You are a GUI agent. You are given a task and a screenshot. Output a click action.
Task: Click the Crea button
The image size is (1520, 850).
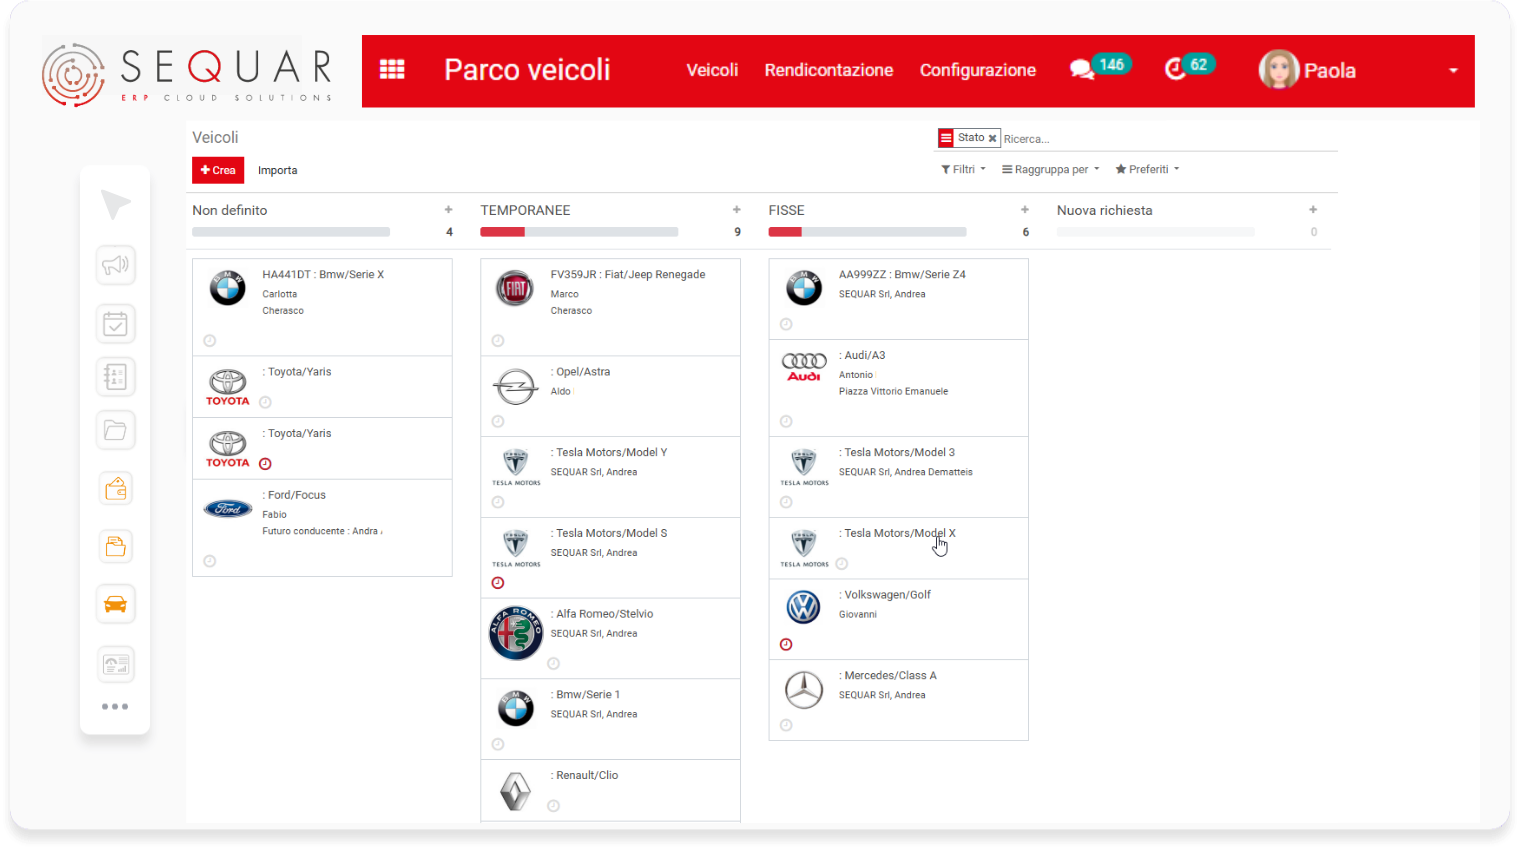point(218,170)
